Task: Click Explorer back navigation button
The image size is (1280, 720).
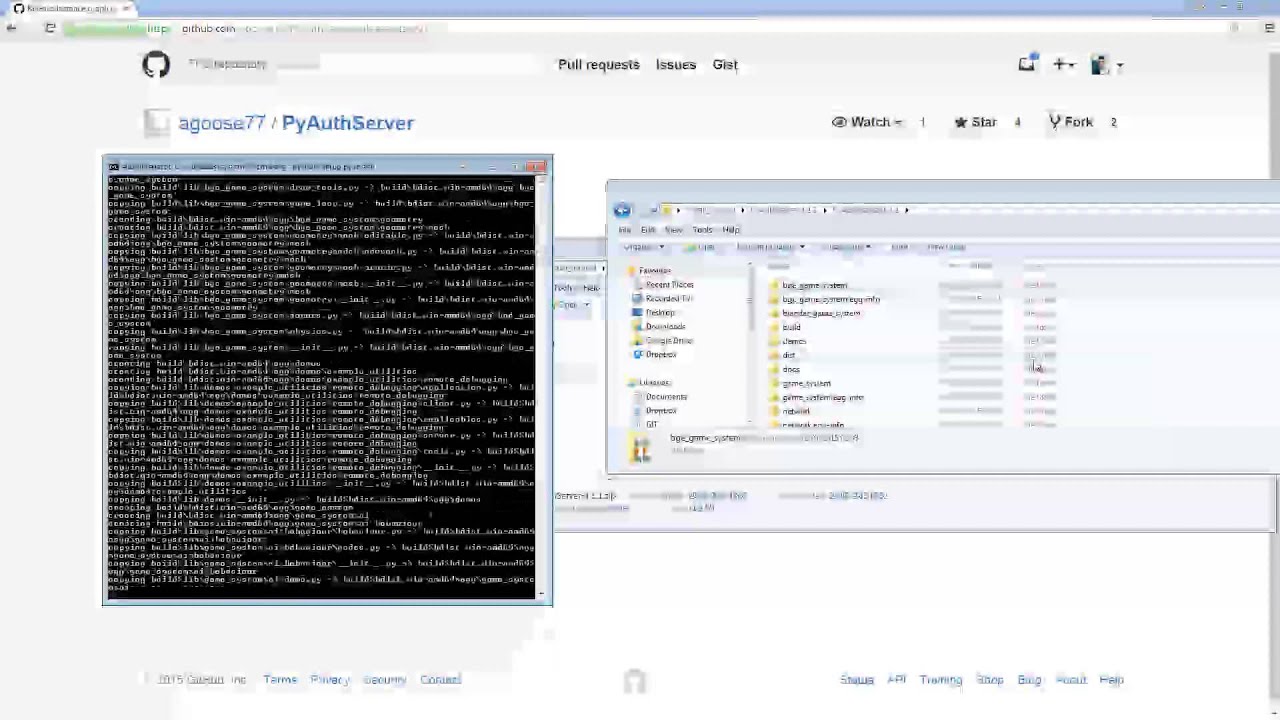Action: point(622,210)
